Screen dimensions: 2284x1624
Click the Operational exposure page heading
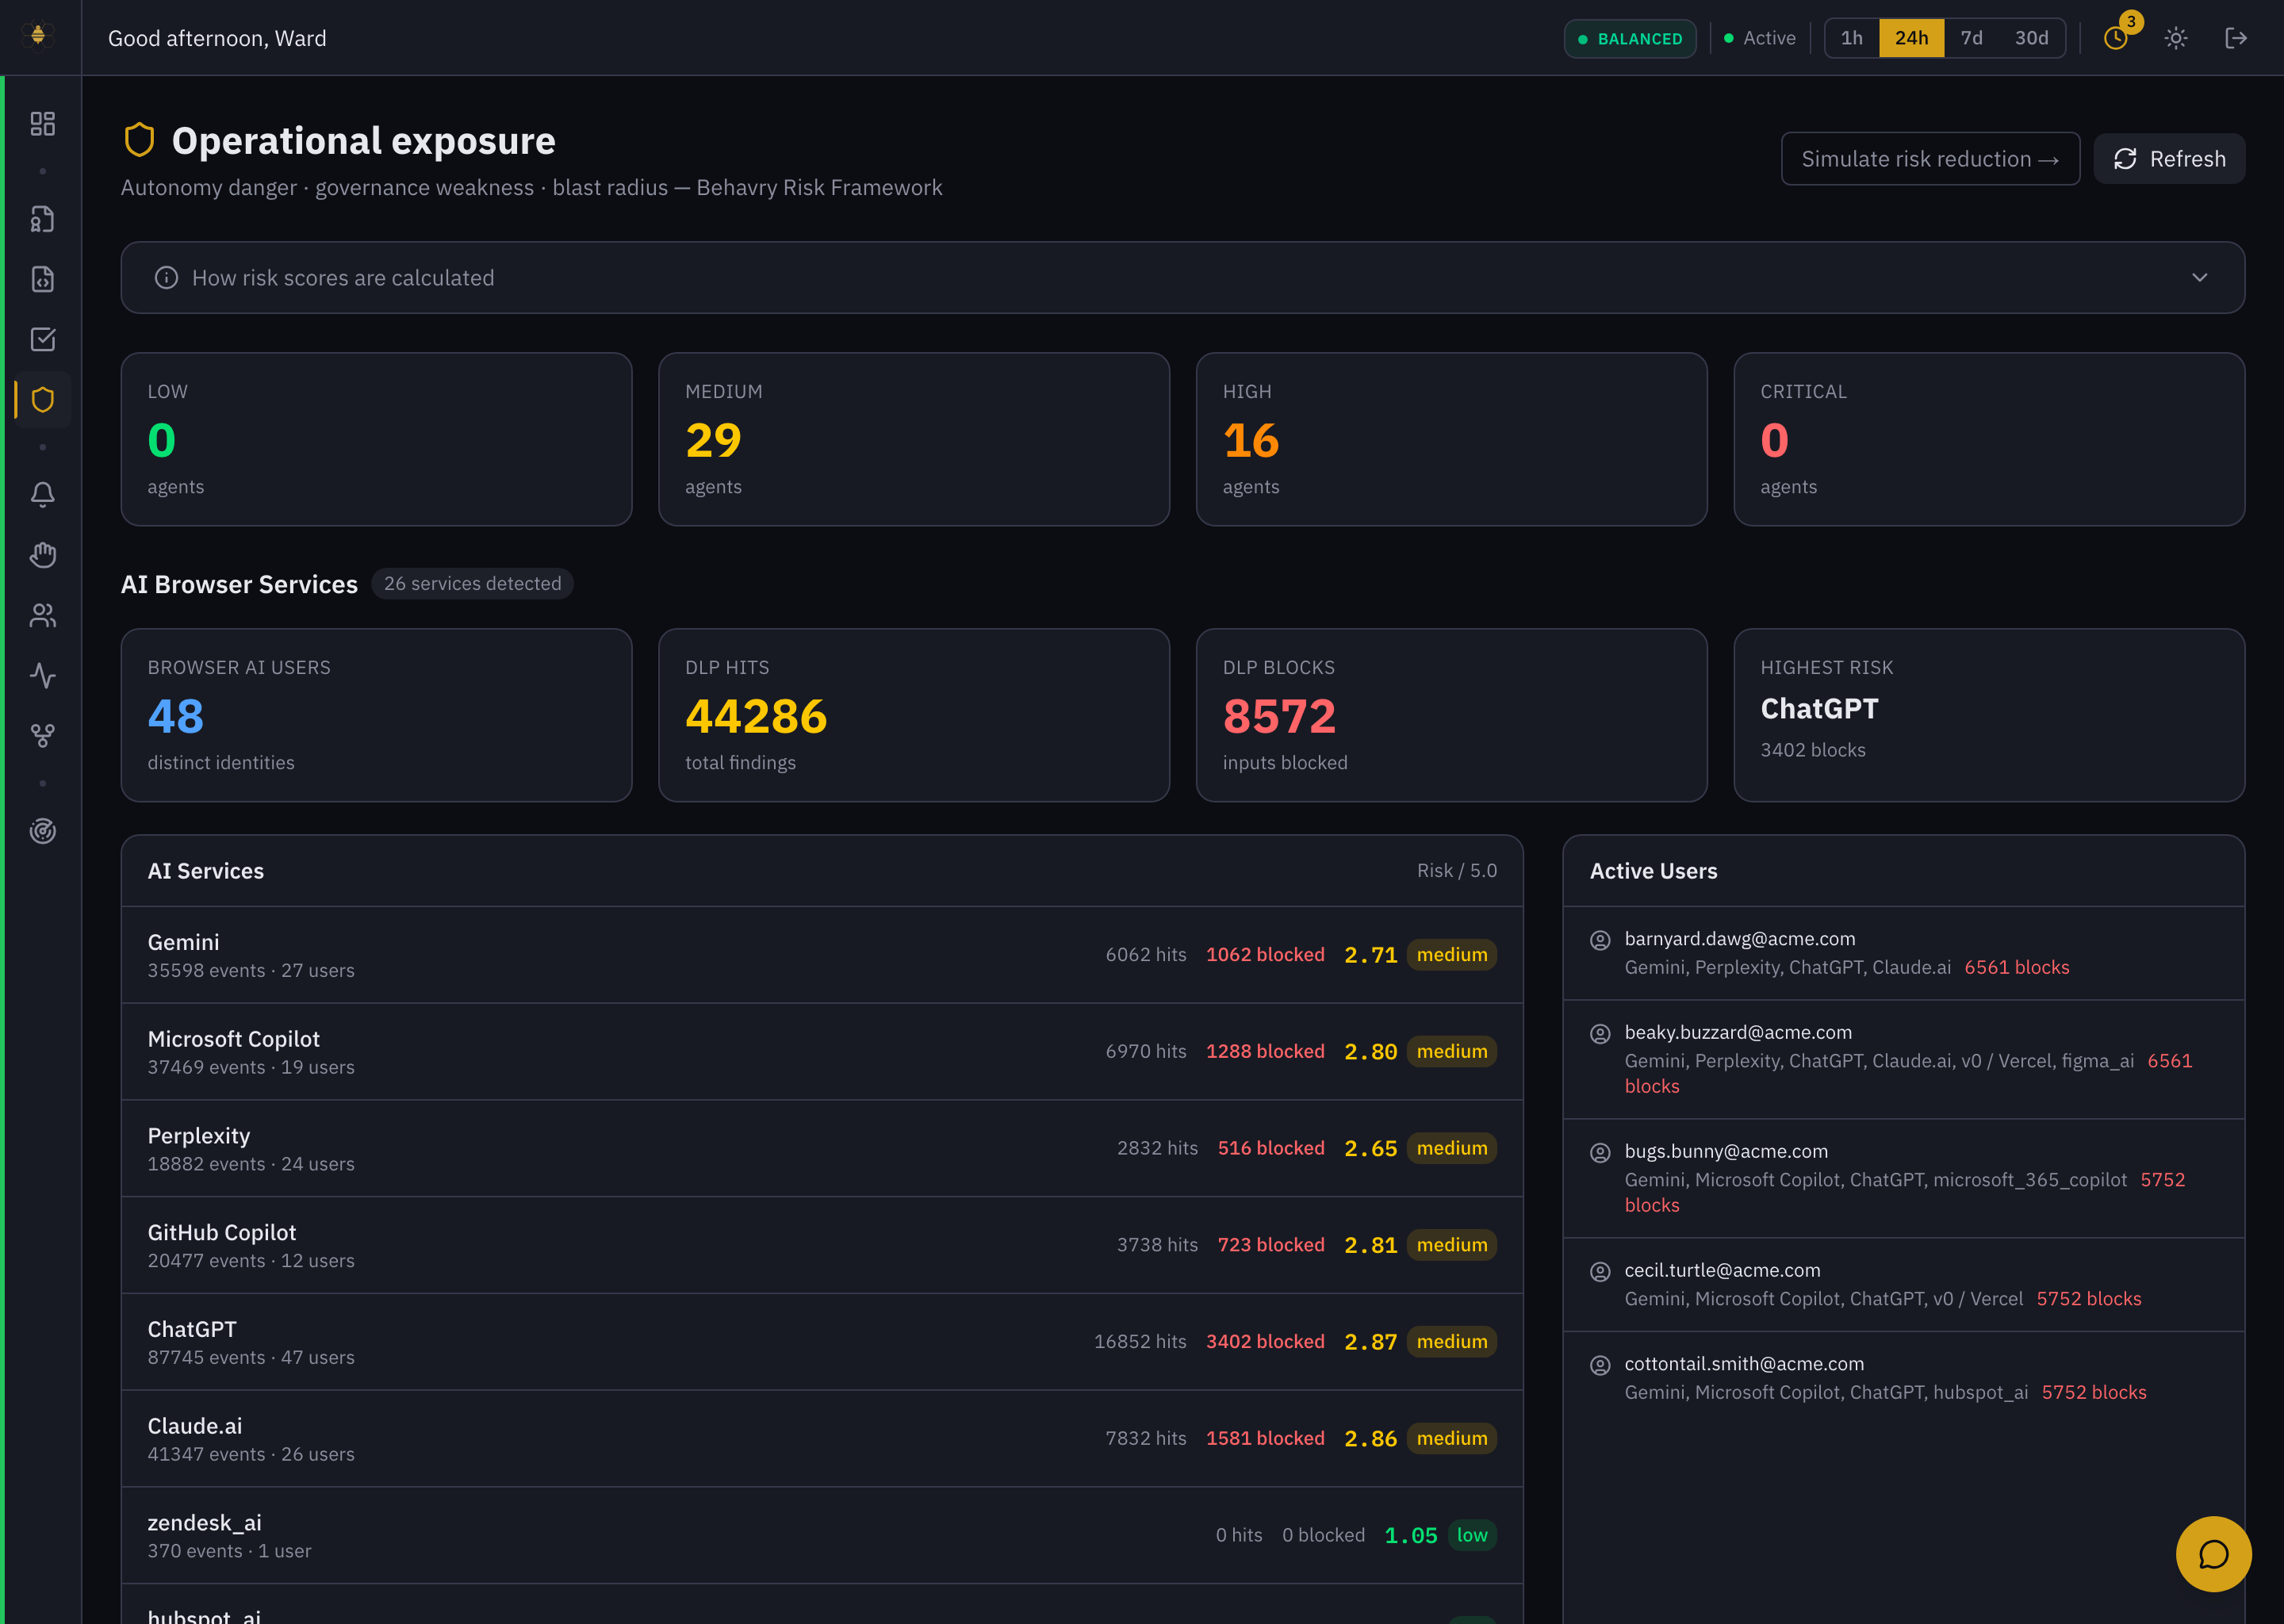coord(363,141)
